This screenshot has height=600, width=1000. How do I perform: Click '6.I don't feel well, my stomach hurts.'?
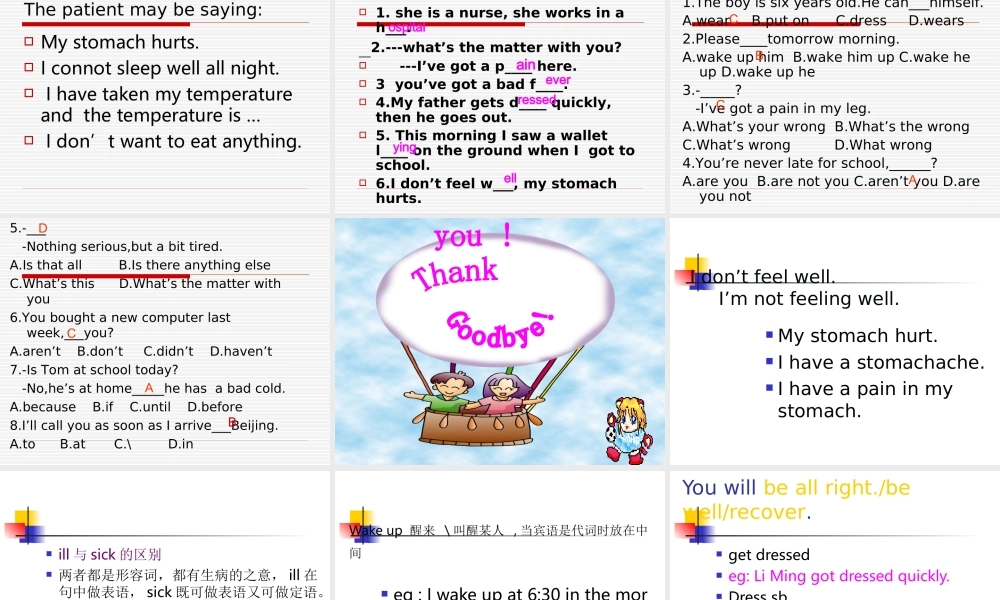coord(496,190)
